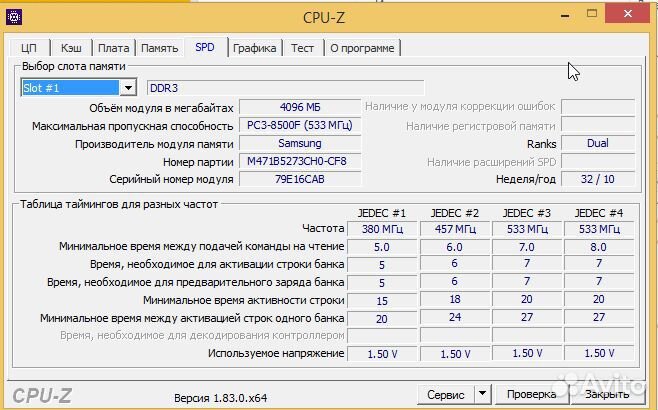Click the CPU-Z app icon in title bar
The width and height of the screenshot is (658, 410).
tap(14, 17)
